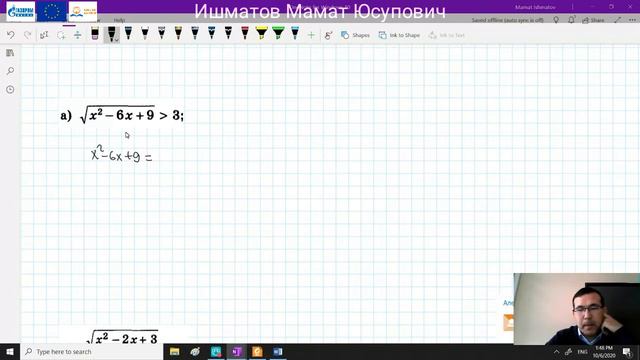
Task: Open the orange app on taskbar
Action: (x=257, y=351)
